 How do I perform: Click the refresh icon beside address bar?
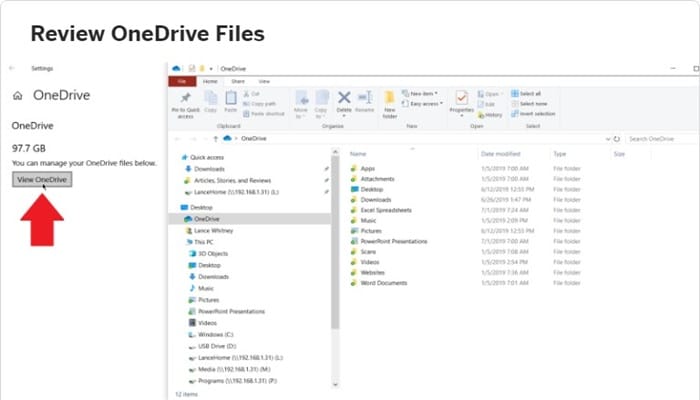[x=617, y=139]
